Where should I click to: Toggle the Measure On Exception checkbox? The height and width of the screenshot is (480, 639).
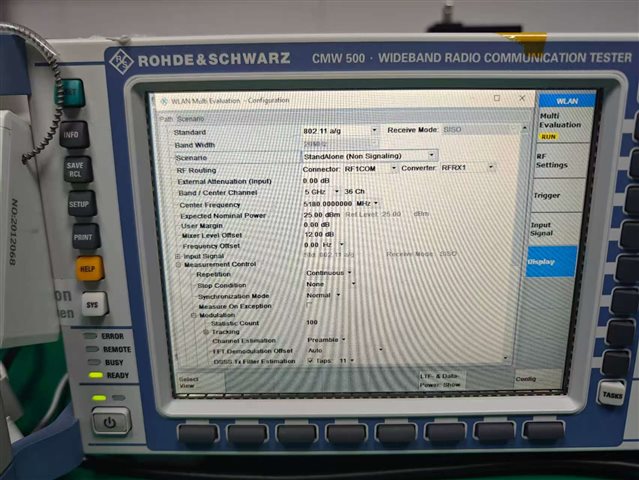(309, 305)
